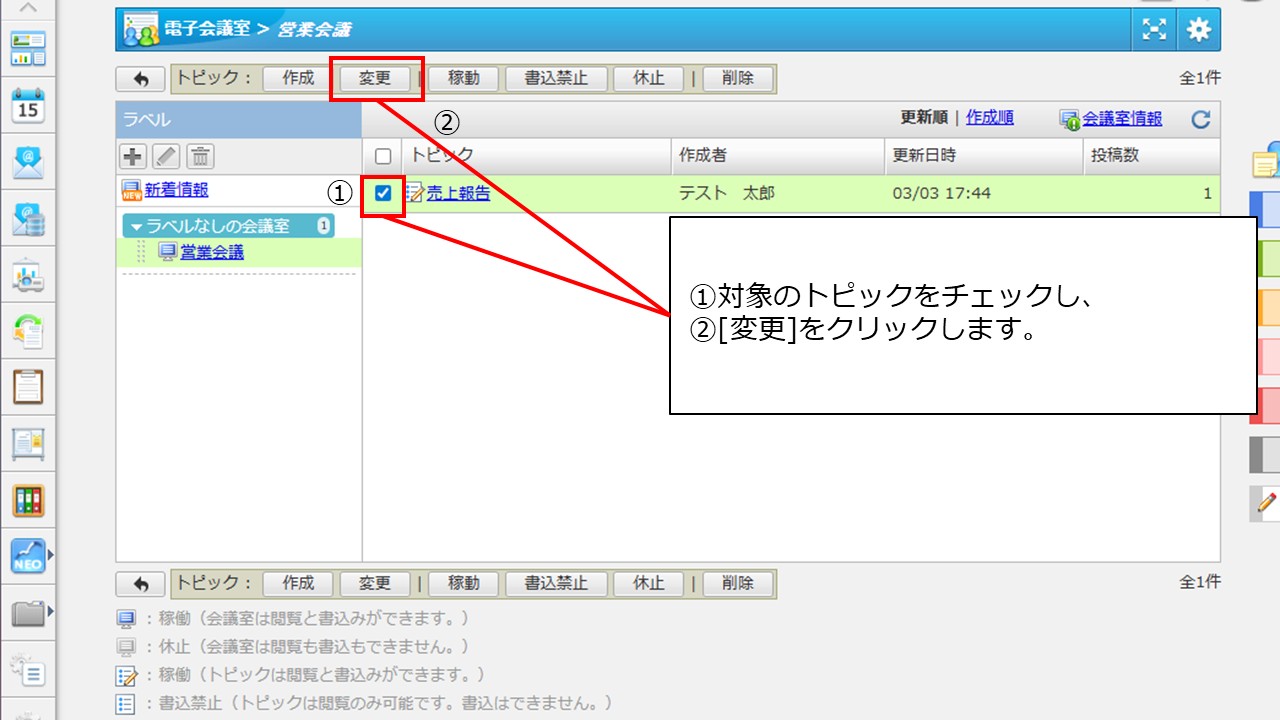Open the envelope with database stack icon
The height and width of the screenshot is (720, 1280).
28,220
